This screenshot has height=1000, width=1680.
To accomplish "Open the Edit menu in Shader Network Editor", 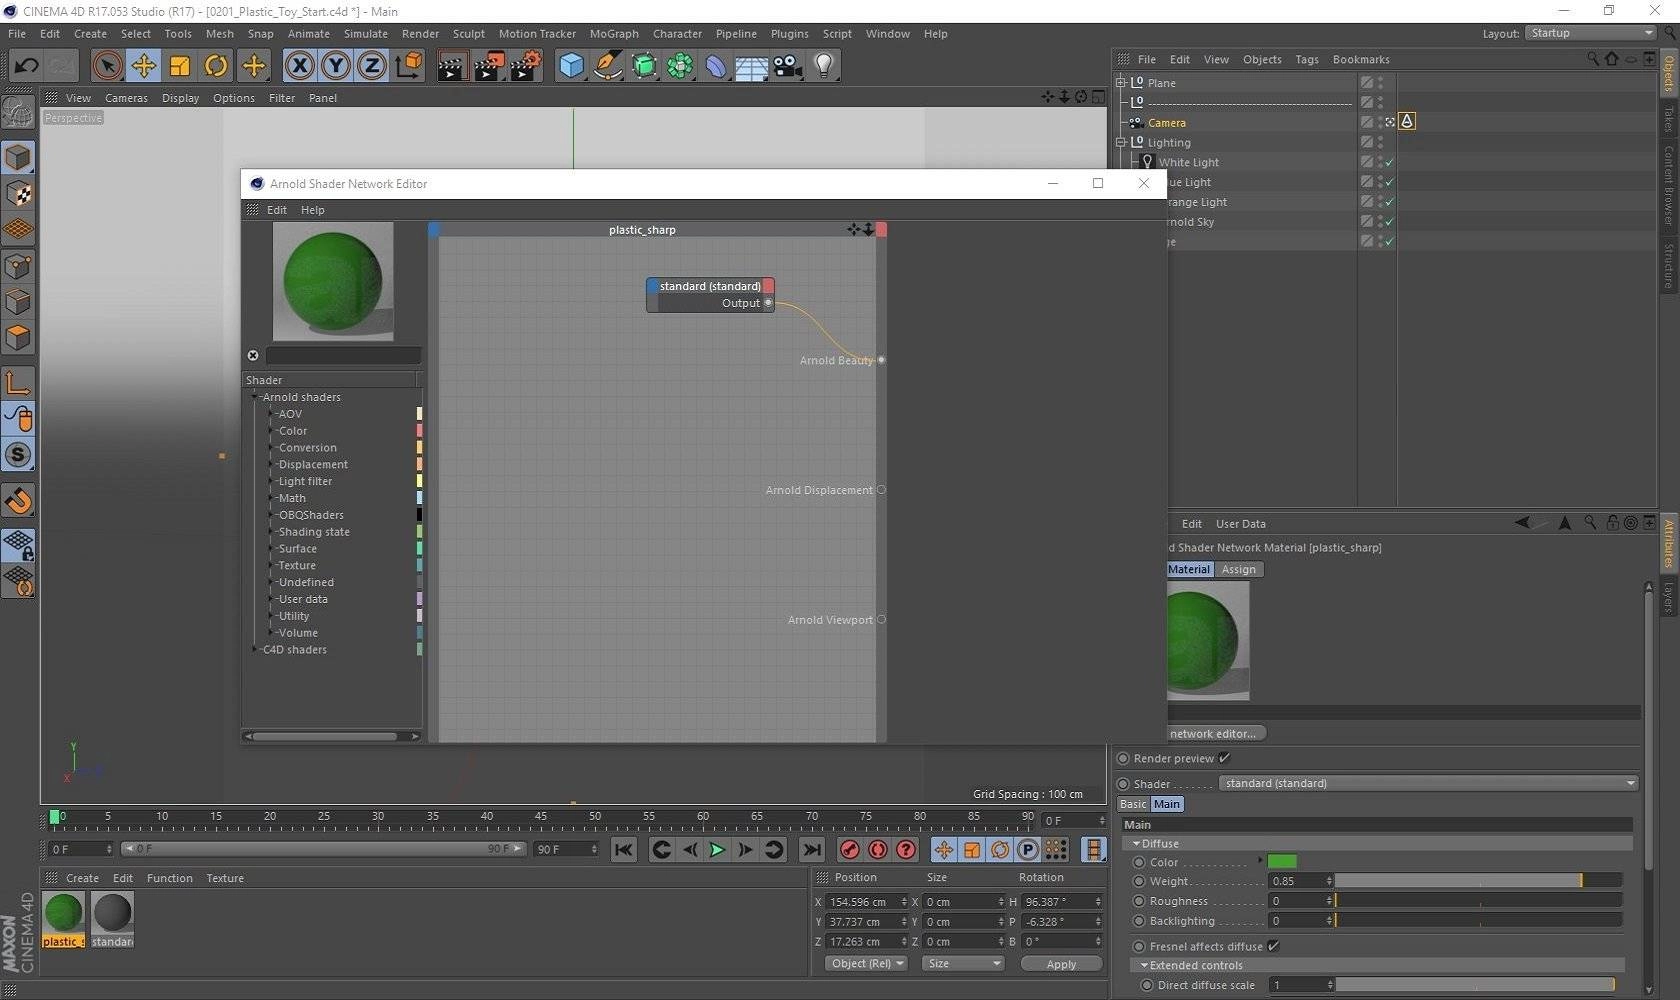I will [x=277, y=210].
